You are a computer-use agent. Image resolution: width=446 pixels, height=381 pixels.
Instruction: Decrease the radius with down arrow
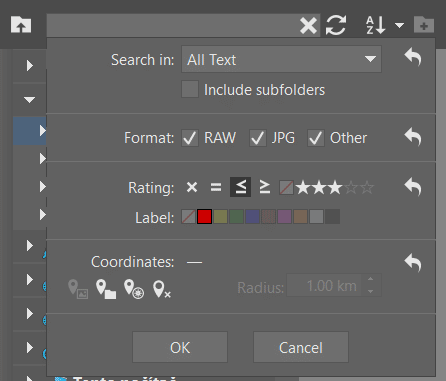coord(371,291)
